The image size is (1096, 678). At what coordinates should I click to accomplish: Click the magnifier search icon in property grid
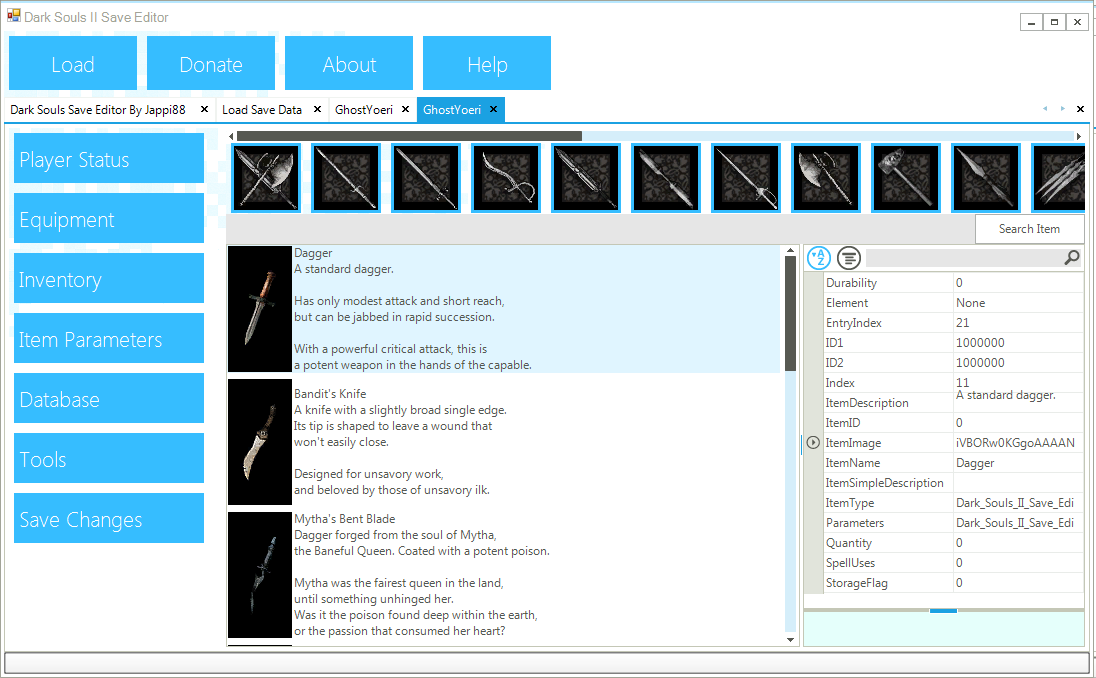click(x=1071, y=258)
